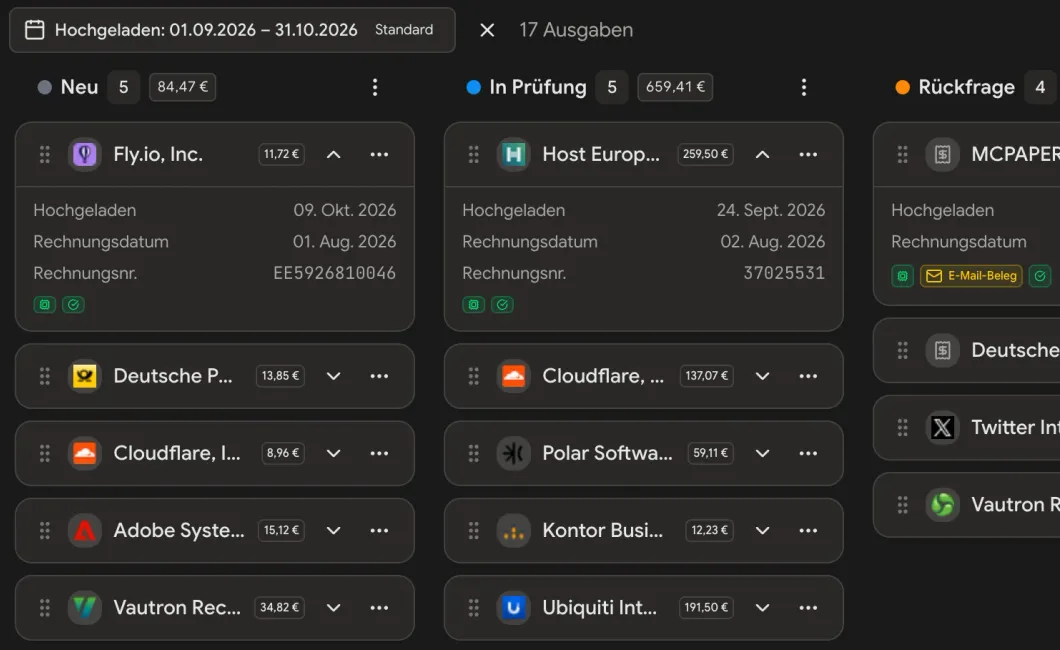Click the Twitter X logo icon
The width and height of the screenshot is (1060, 650).
[x=942, y=427]
